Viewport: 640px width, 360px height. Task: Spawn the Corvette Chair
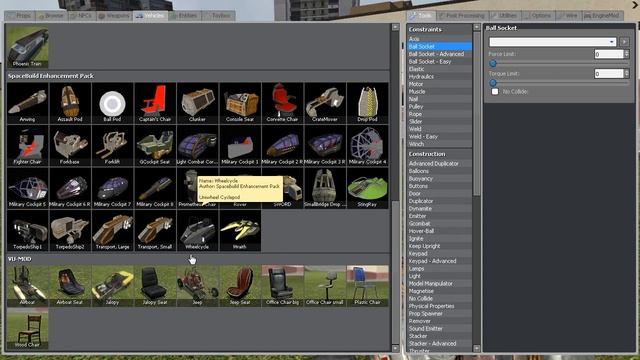[282, 103]
